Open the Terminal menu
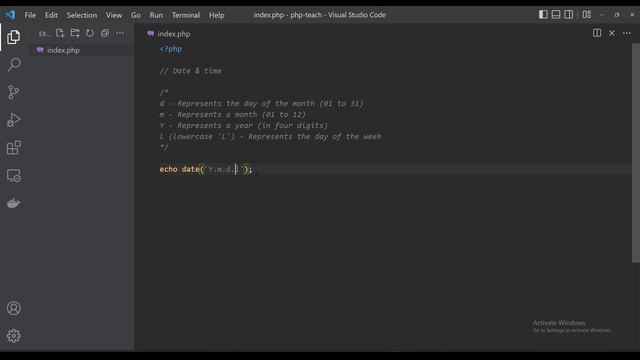 186,15
